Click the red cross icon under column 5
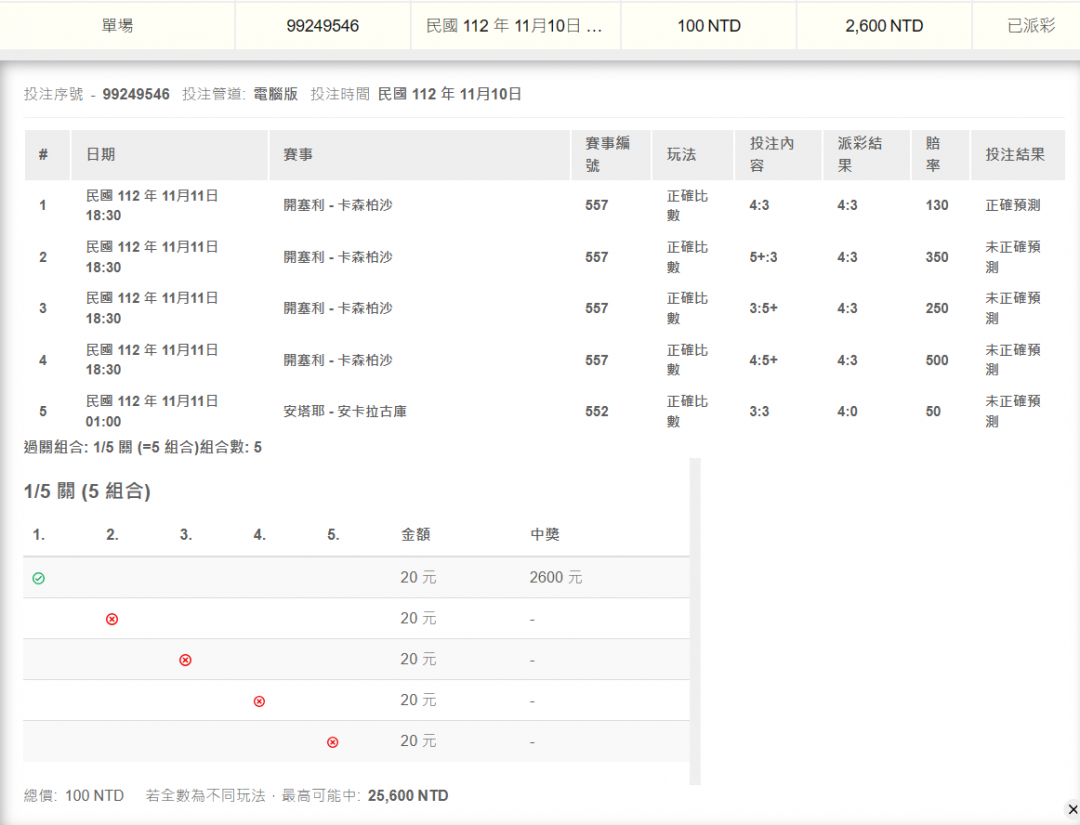The image size is (1080, 825). [x=333, y=742]
